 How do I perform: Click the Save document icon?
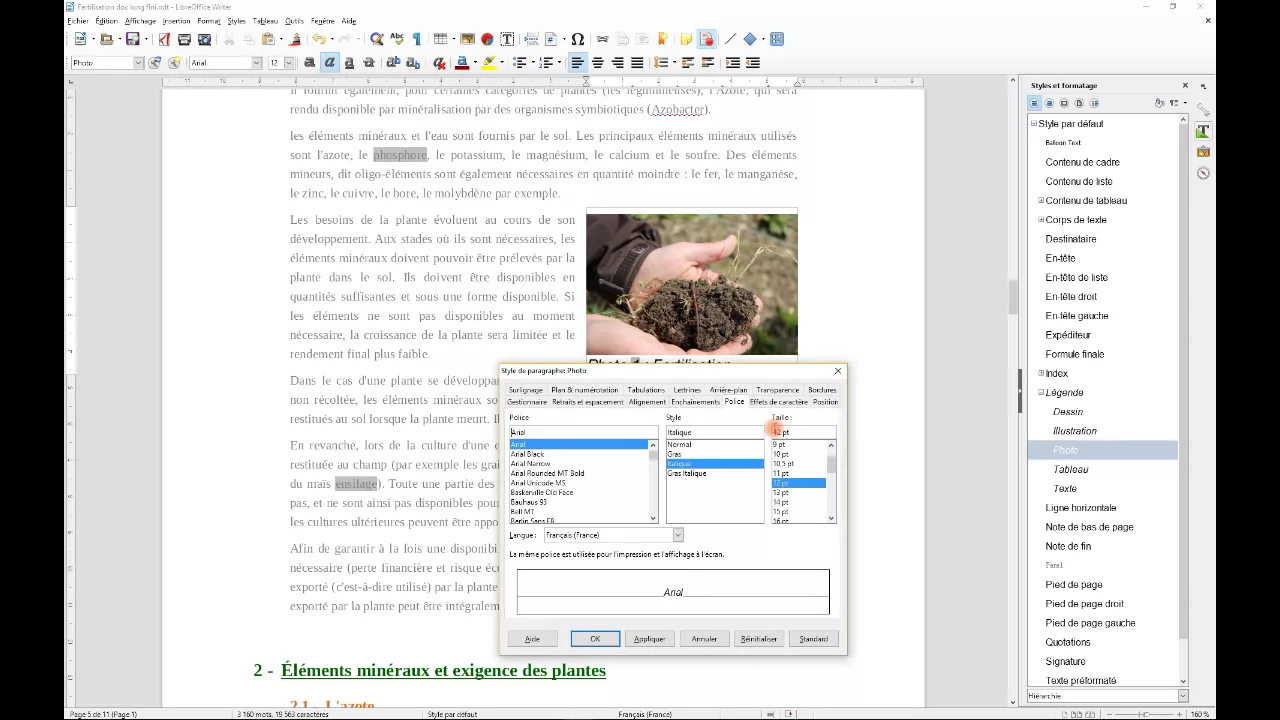(x=132, y=39)
